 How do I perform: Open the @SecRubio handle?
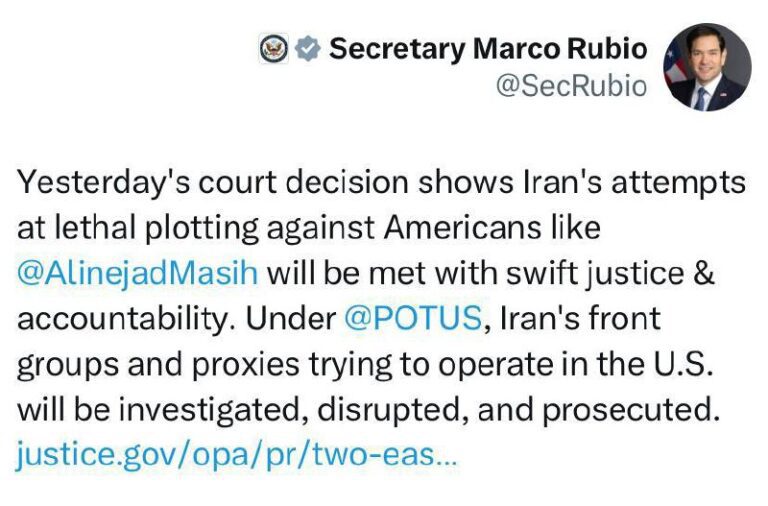coord(571,86)
